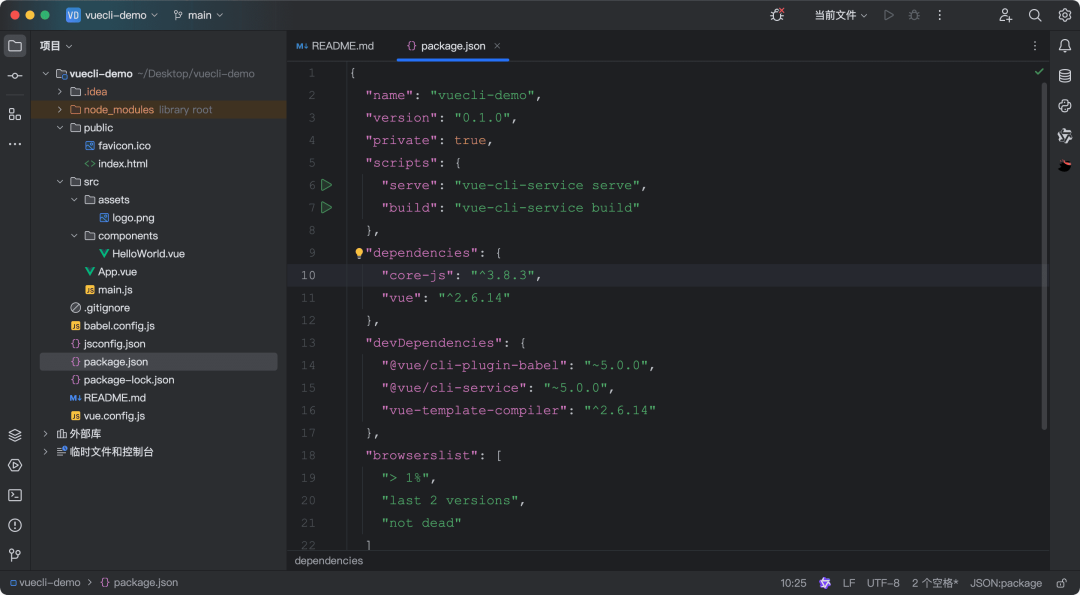Select HelloWorld.vue in project tree
1080x595 pixels.
tap(148, 253)
